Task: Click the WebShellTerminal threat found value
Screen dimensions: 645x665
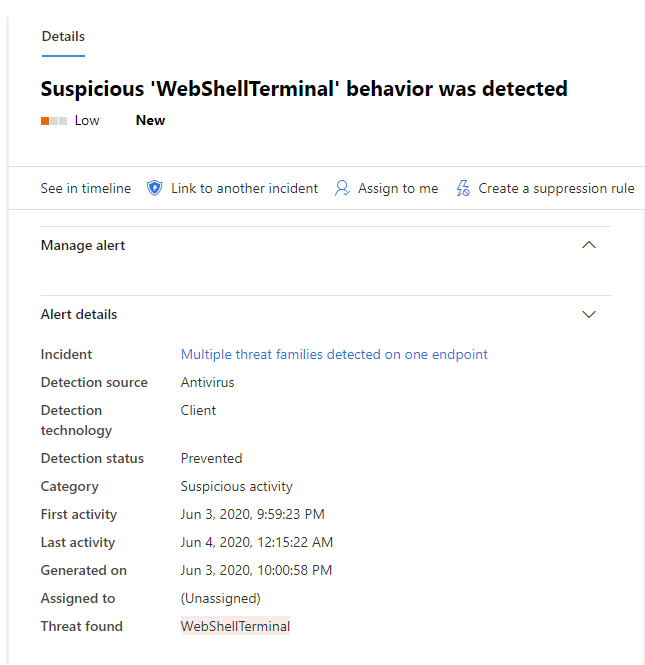Action: [235, 626]
